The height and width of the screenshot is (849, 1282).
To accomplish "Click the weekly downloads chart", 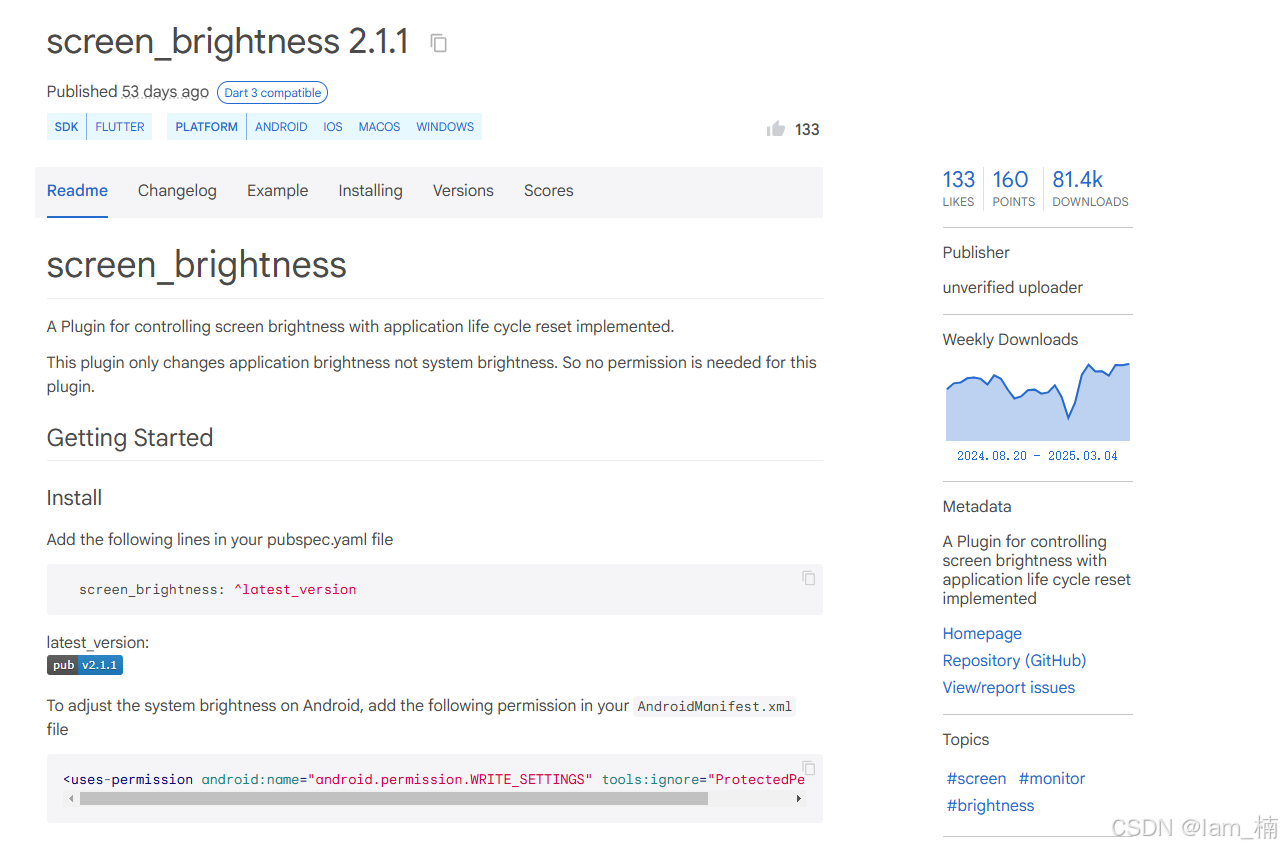I will coord(1038,401).
